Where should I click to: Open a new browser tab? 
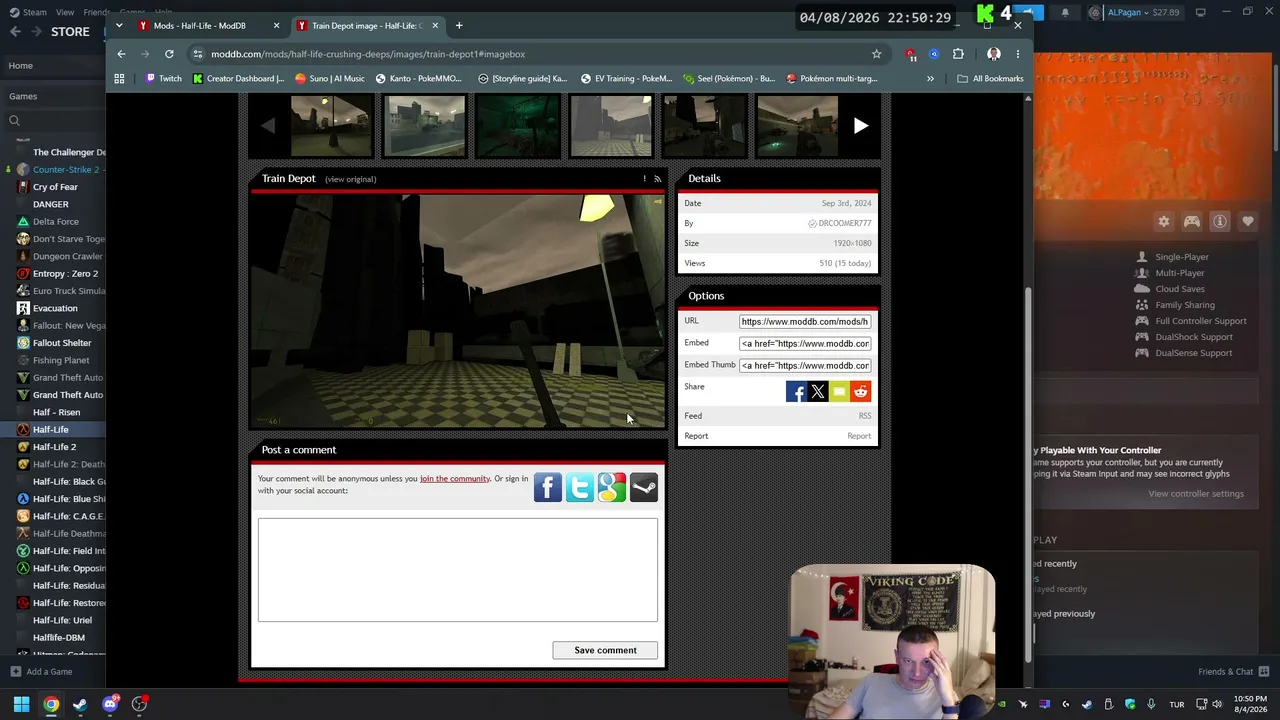[459, 25]
